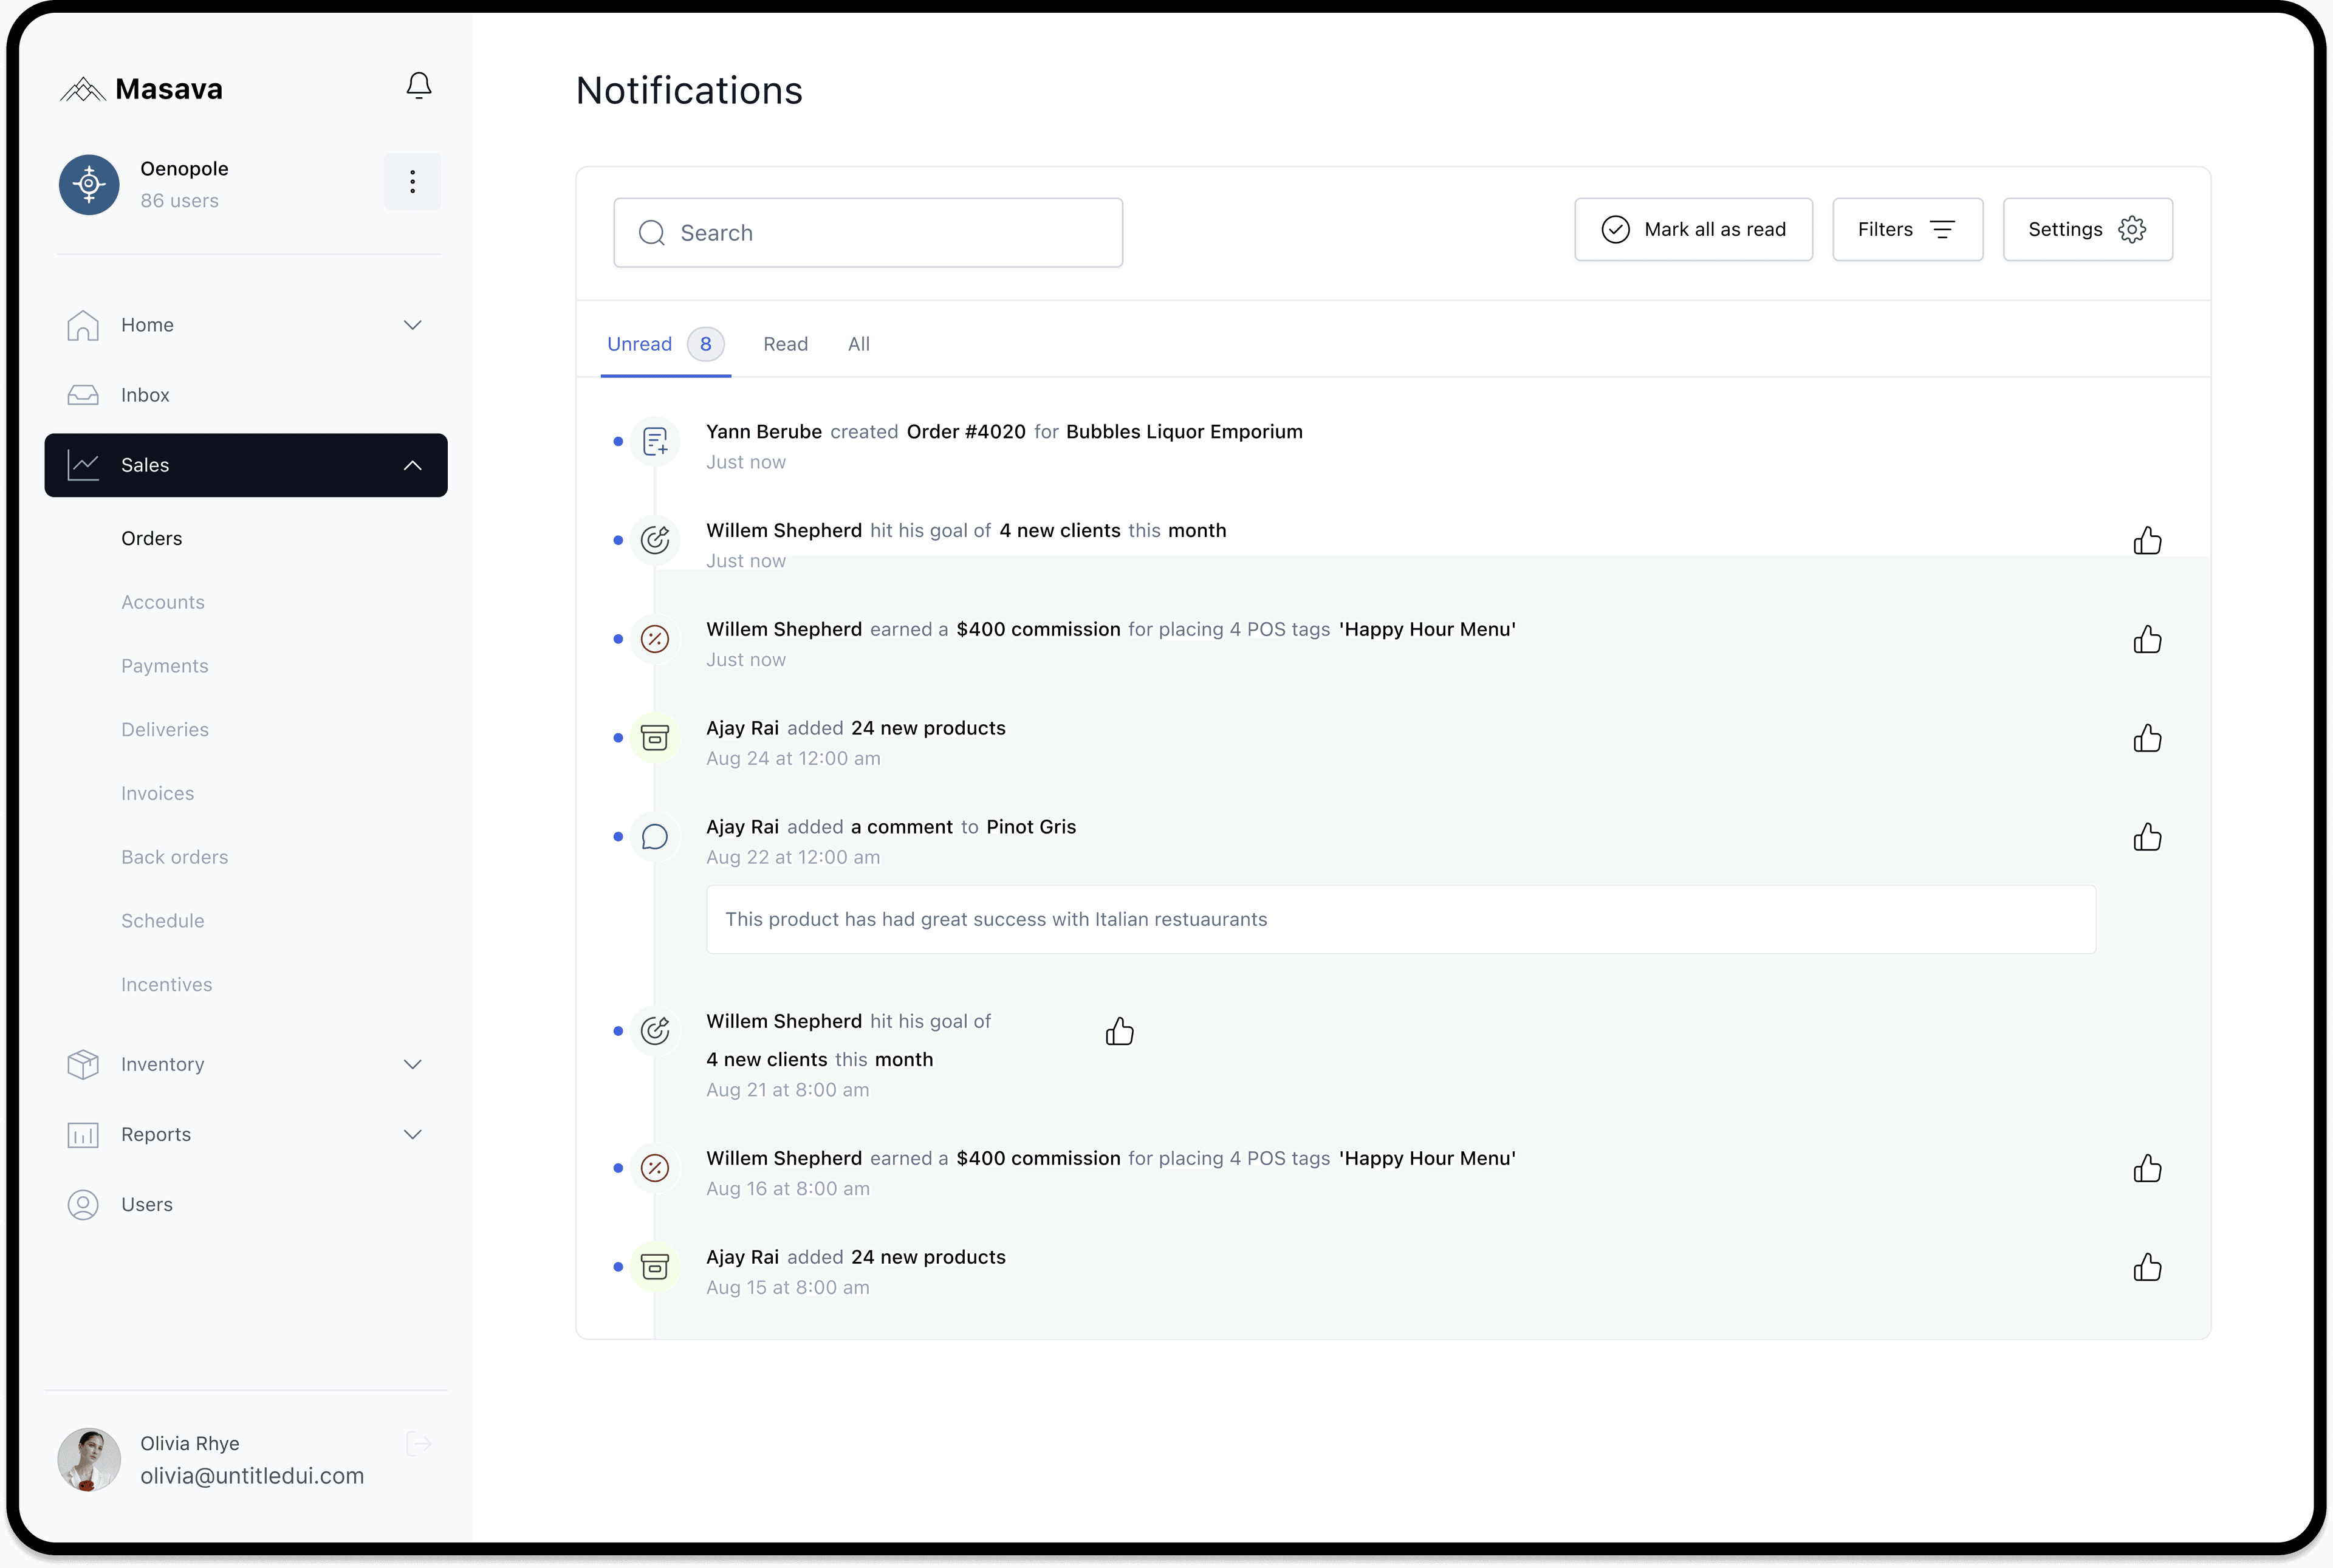Image resolution: width=2333 pixels, height=1568 pixels.
Task: Open notification Settings with gear icon
Action: (2087, 229)
